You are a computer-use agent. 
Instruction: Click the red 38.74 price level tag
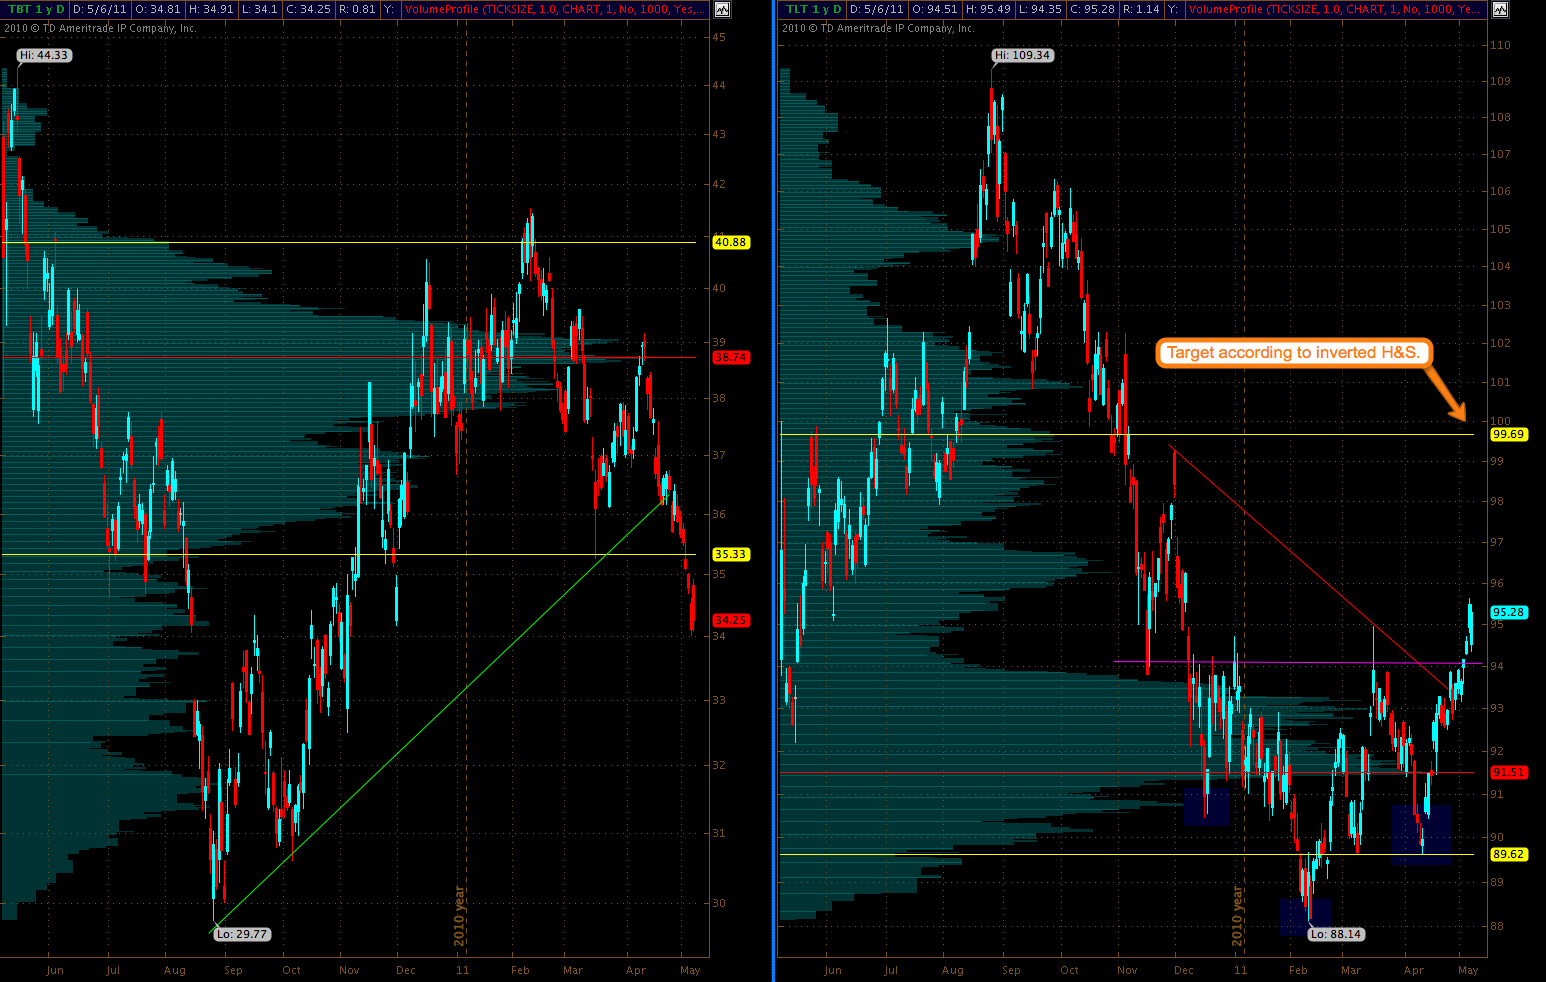point(731,357)
